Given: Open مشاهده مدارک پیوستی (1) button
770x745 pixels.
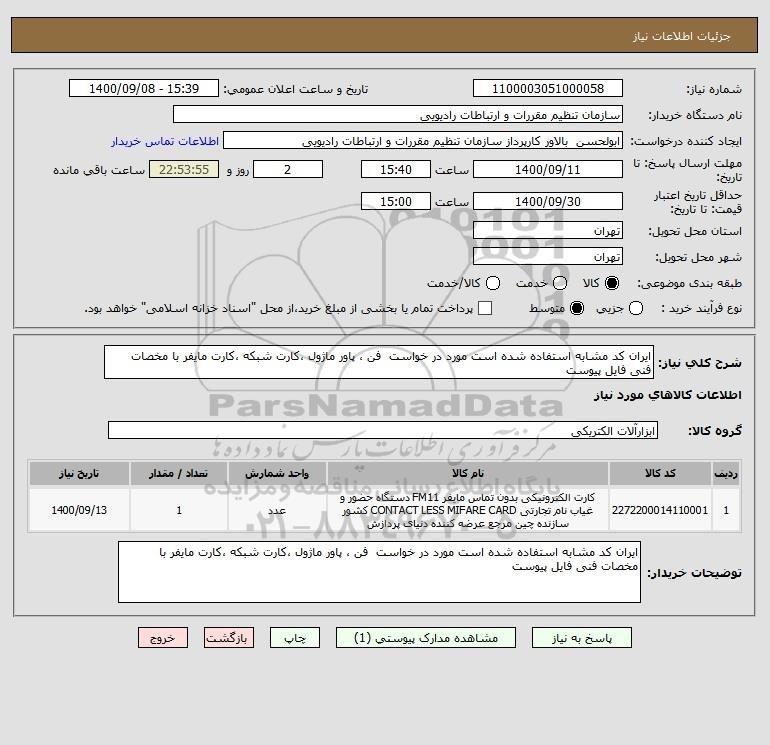Looking at the screenshot, I should click(426, 638).
